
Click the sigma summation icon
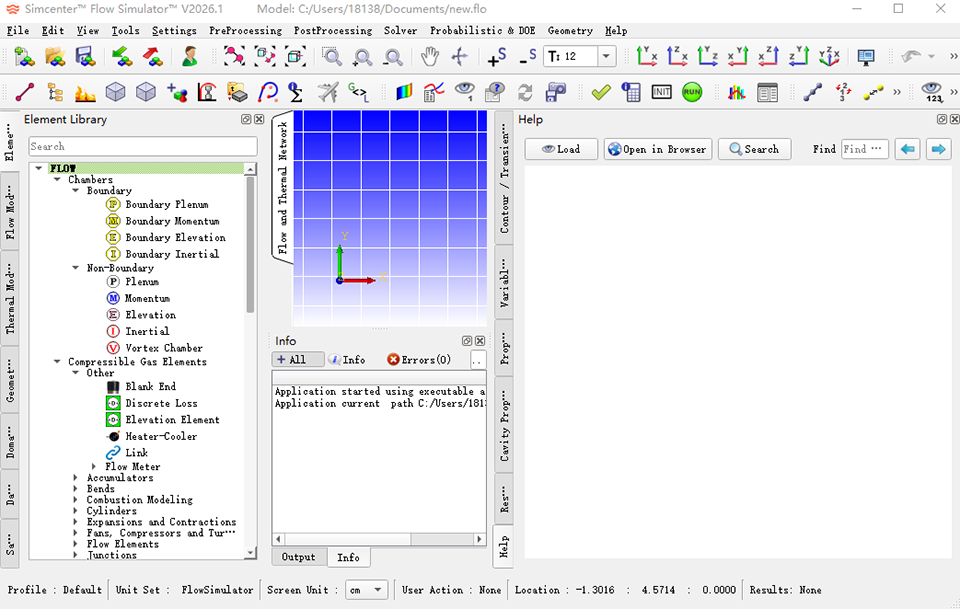point(296,92)
